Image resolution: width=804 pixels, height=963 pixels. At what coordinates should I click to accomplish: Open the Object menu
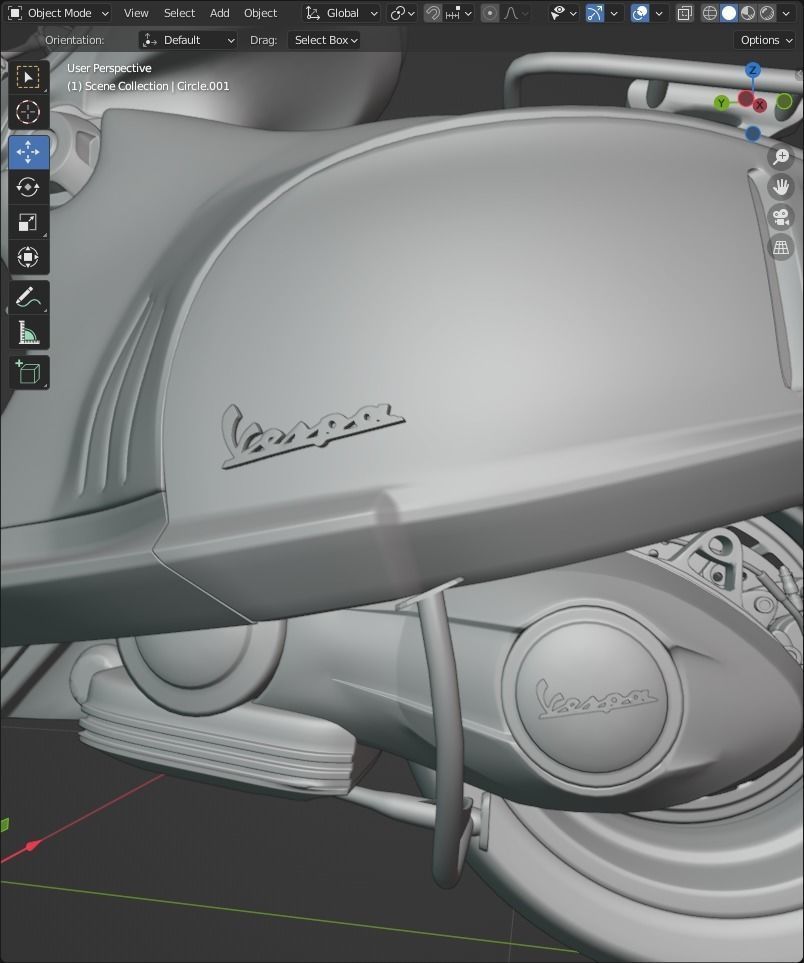260,13
